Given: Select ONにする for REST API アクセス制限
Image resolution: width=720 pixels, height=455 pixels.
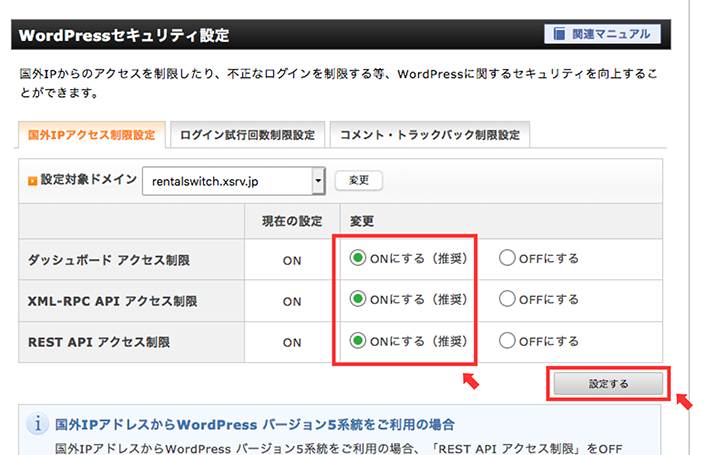Looking at the screenshot, I should pos(357,341).
